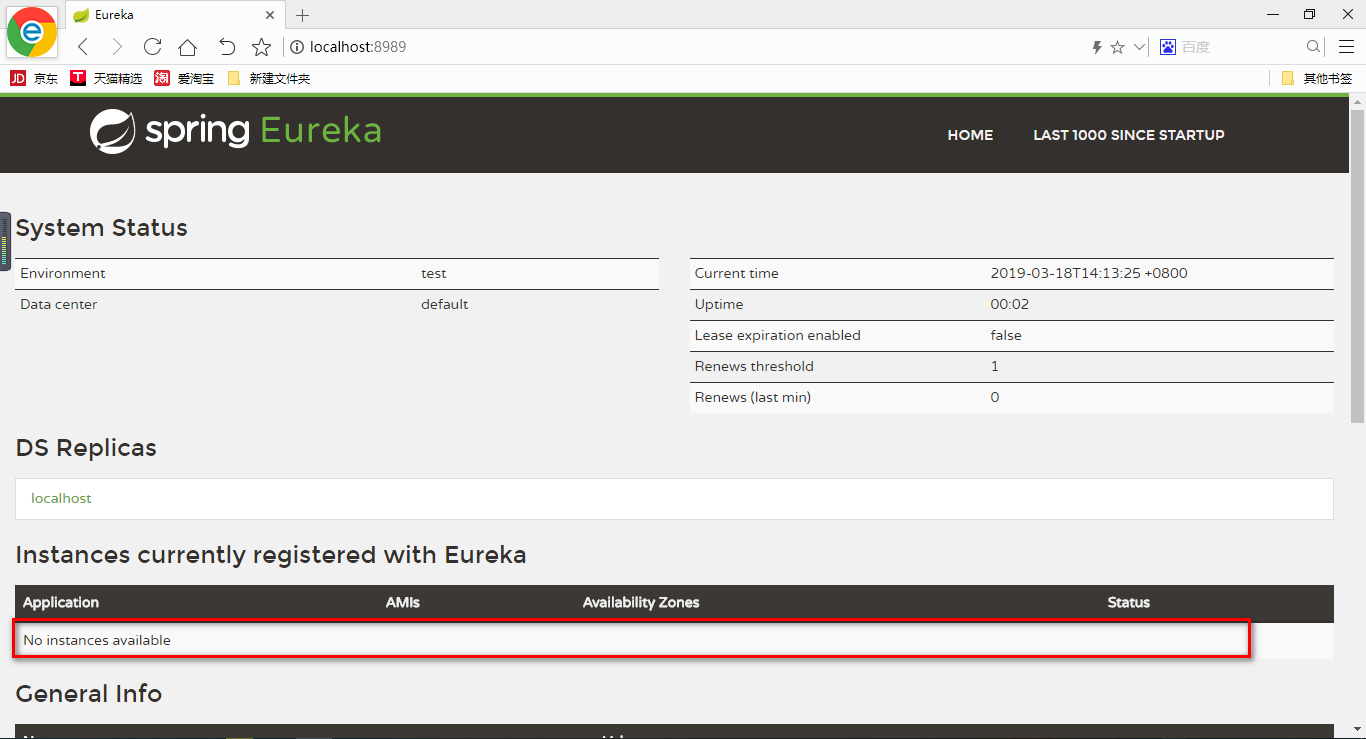
Task: Click the 'General Info' heading
Action: (89, 693)
